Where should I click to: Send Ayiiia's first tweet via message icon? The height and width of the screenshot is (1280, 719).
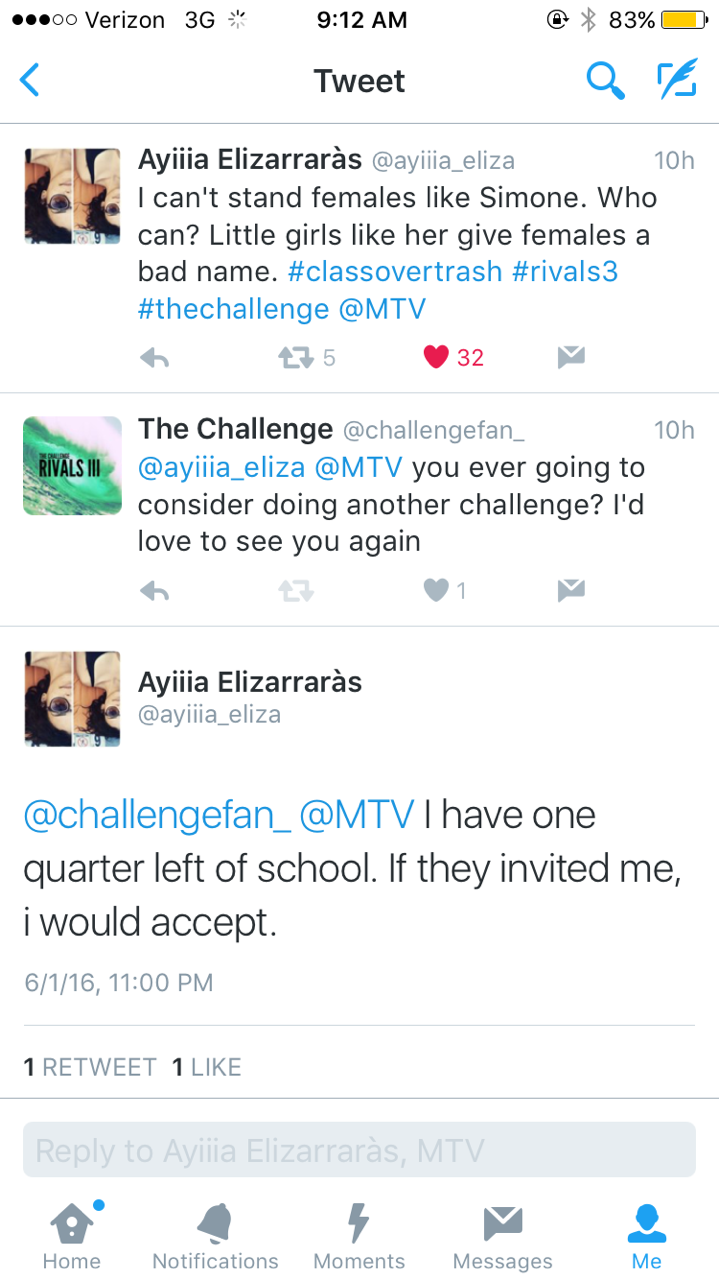pos(570,357)
